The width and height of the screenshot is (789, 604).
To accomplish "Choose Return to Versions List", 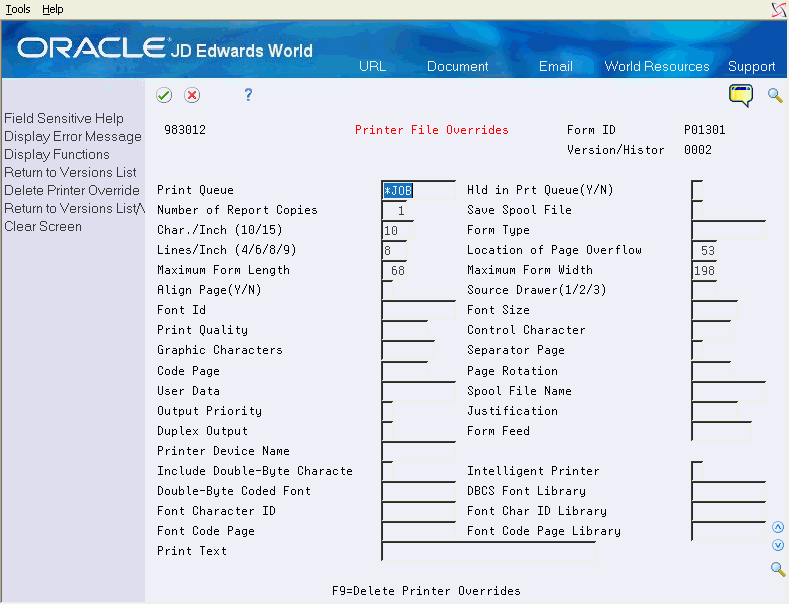I will pos(70,173).
